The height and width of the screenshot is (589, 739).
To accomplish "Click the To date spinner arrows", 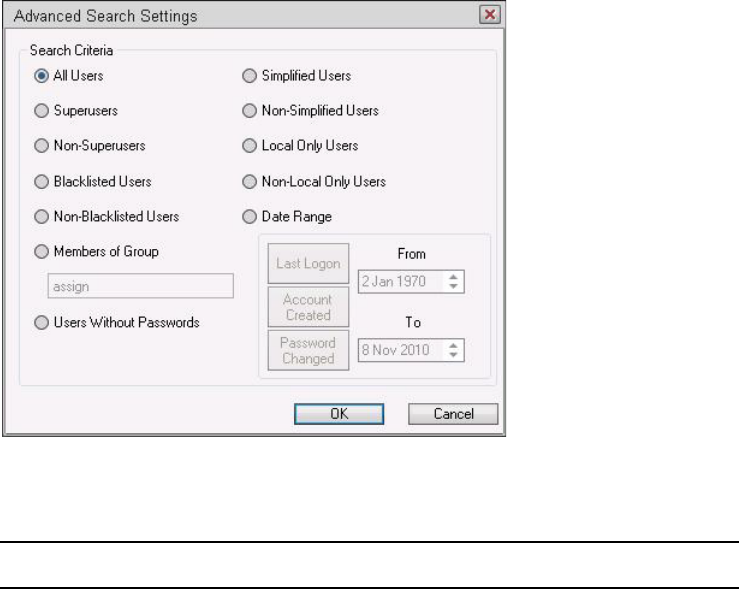I will click(456, 351).
